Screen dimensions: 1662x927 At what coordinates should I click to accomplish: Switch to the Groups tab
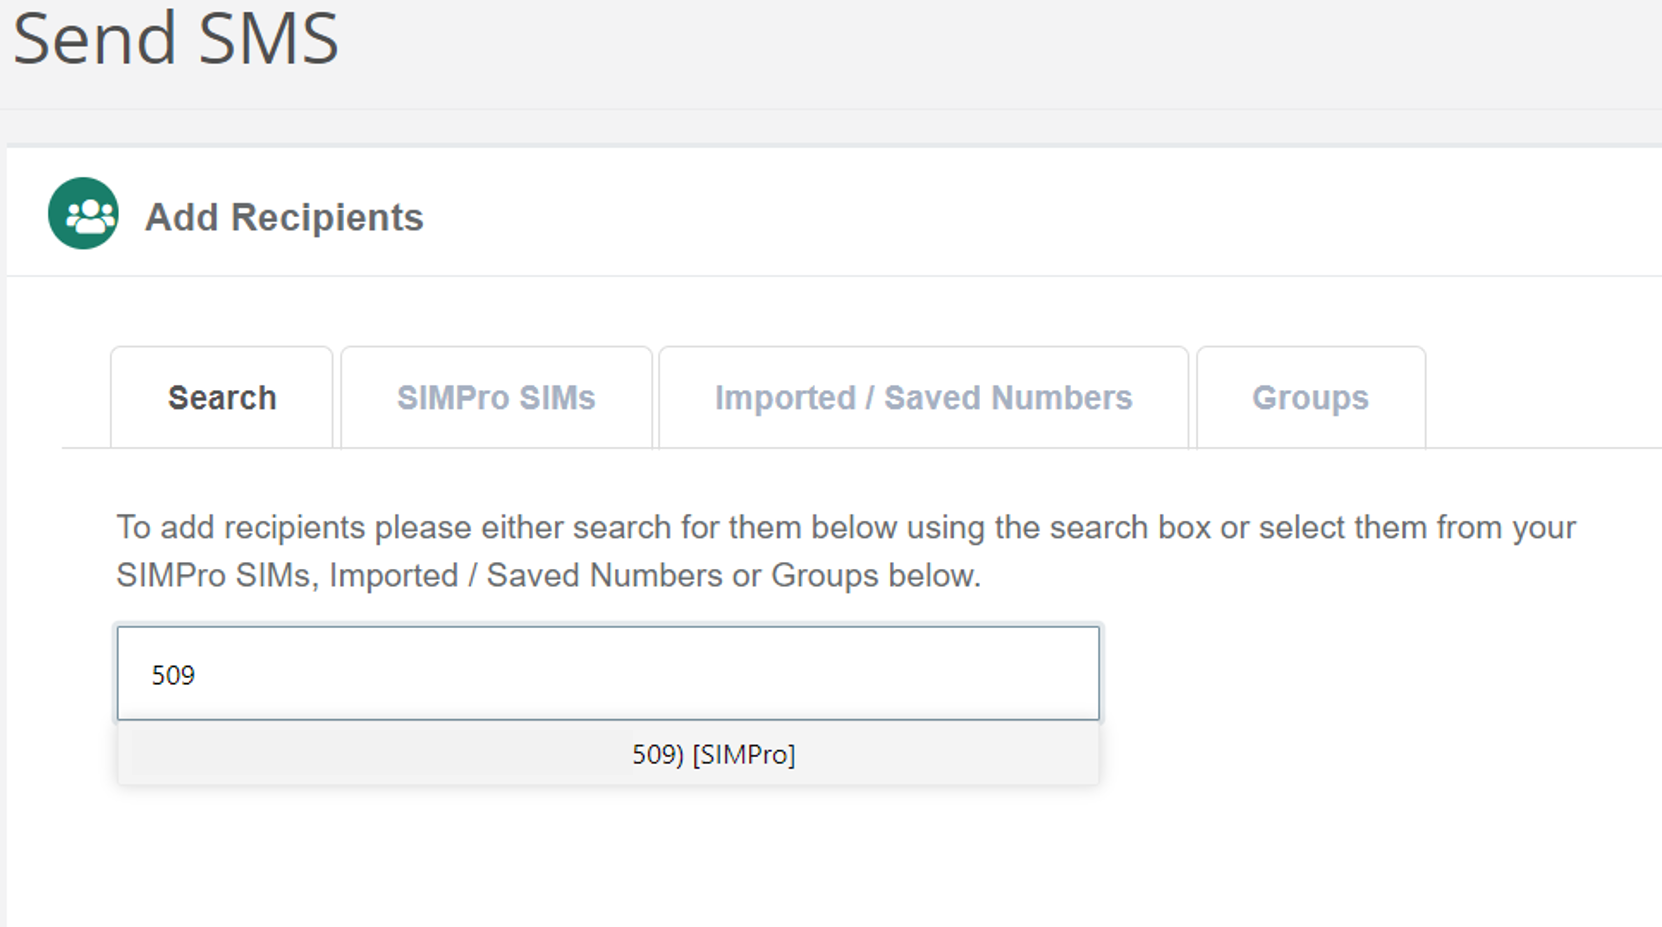1310,398
